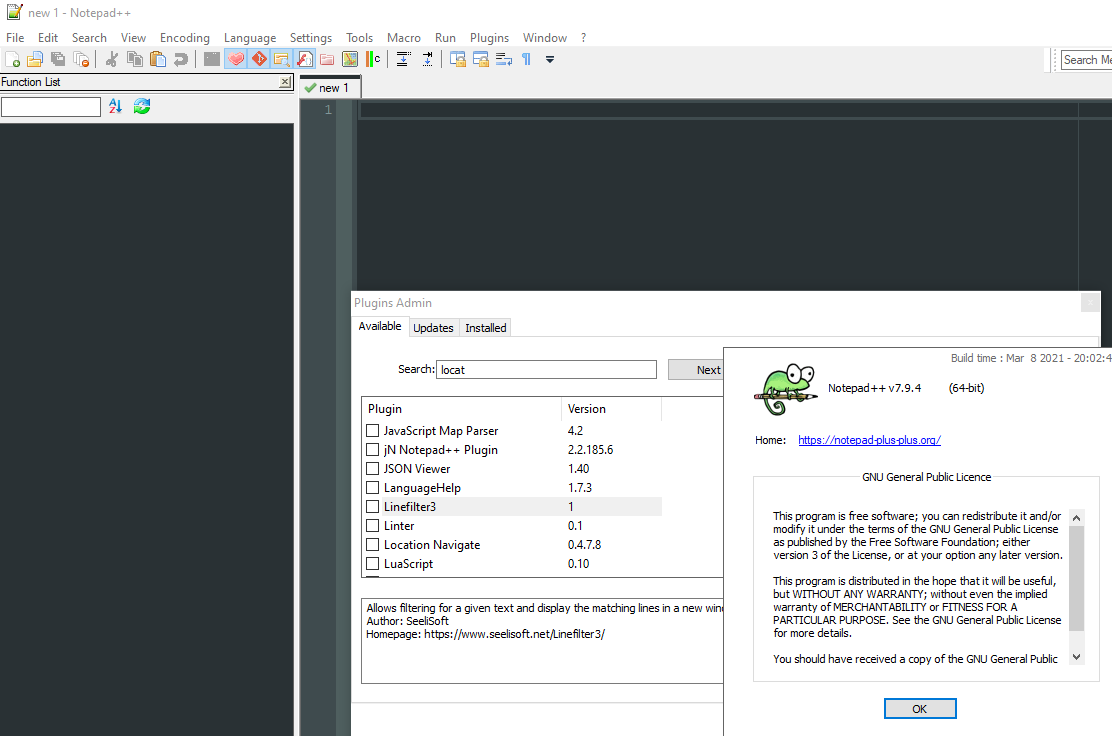1112x736 pixels.
Task: Switch to the Updates tab
Action: tap(433, 328)
